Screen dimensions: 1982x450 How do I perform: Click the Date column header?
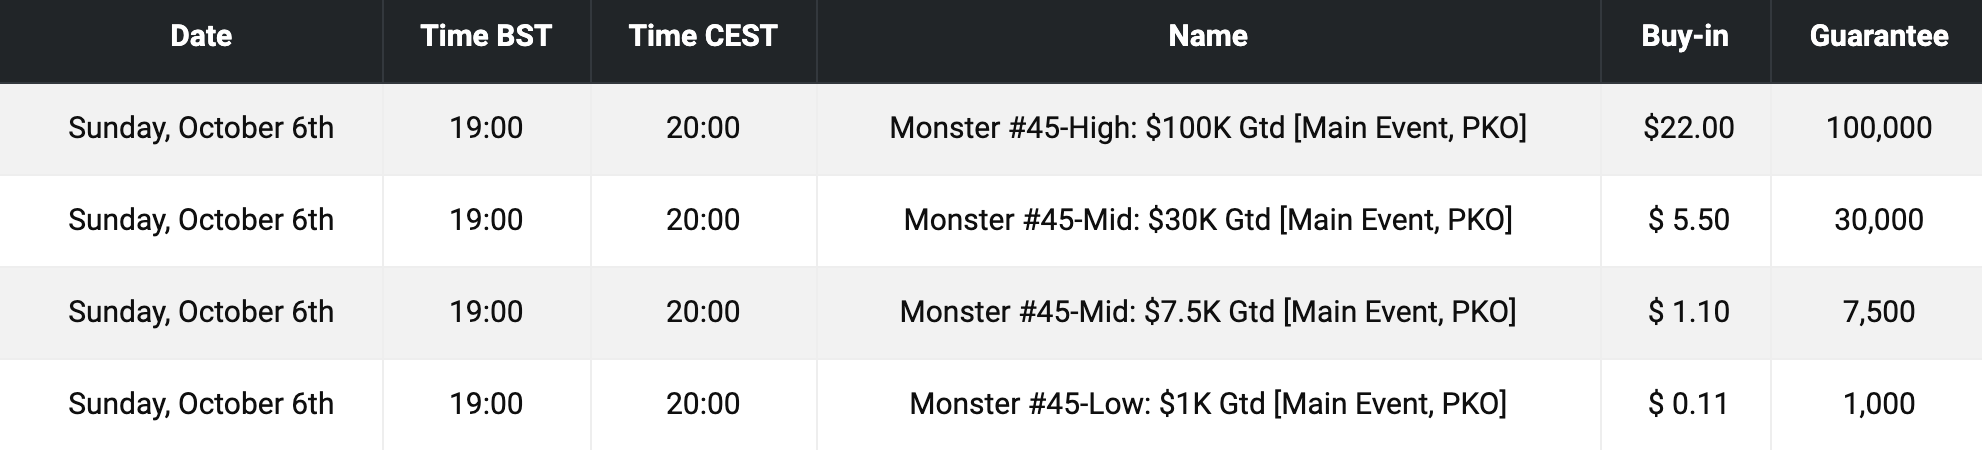tap(201, 36)
